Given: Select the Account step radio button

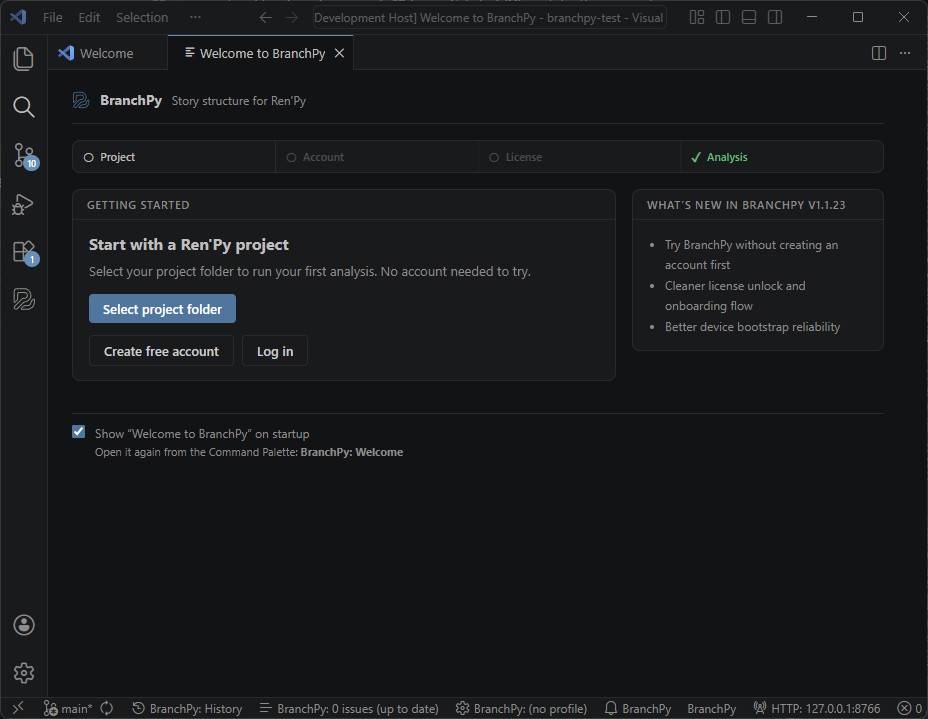Looking at the screenshot, I should [x=291, y=156].
